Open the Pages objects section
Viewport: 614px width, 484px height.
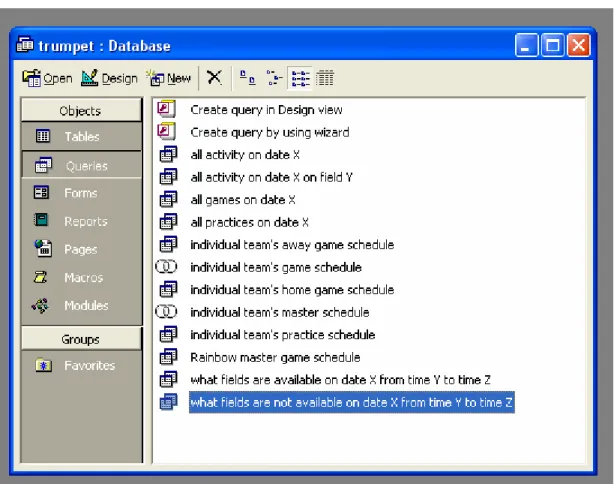[81, 249]
